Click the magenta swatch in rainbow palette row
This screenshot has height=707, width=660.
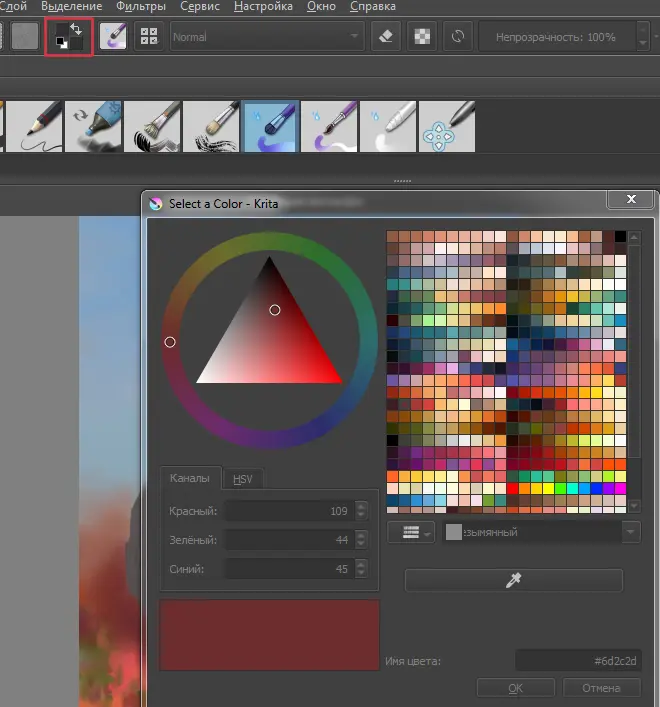620,488
